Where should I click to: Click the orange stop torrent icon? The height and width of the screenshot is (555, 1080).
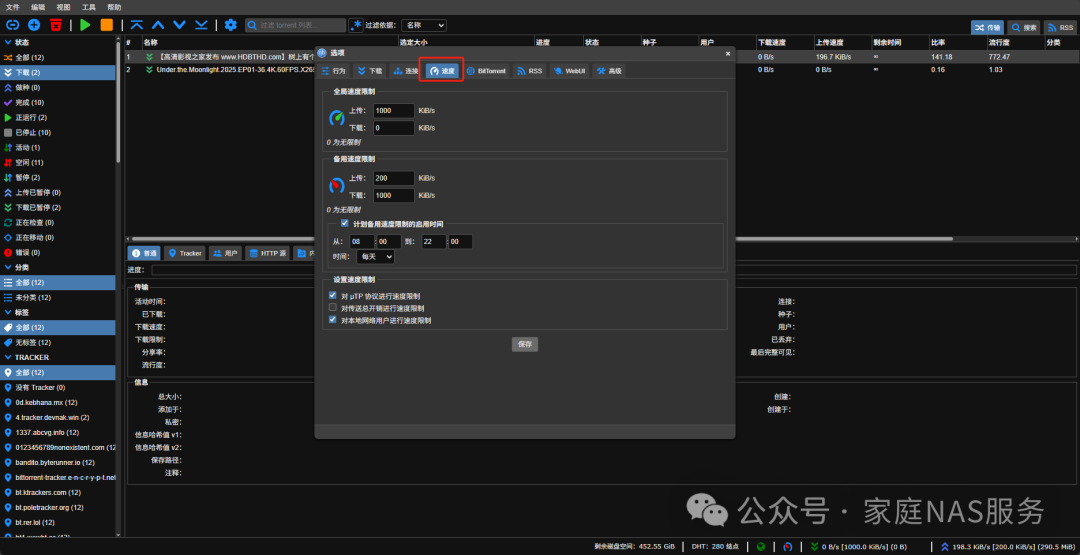[107, 25]
